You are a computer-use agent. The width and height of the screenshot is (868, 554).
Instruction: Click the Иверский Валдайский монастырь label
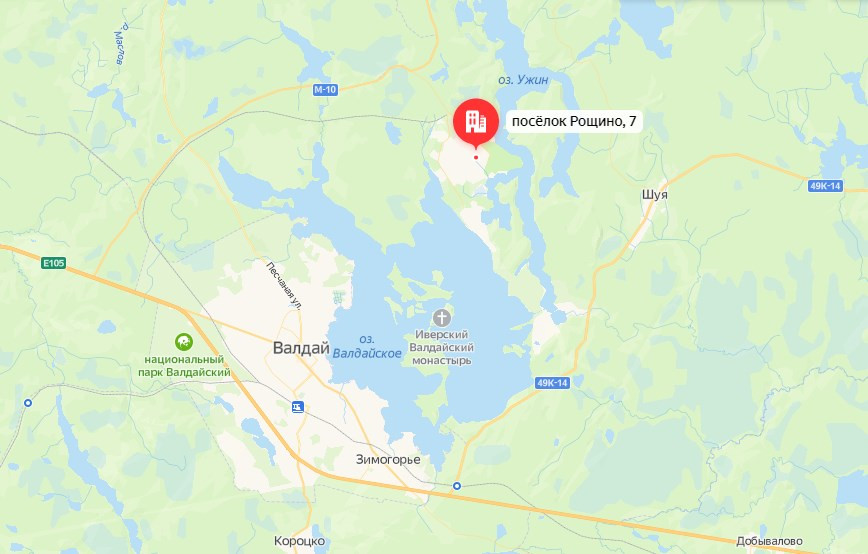pos(441,348)
